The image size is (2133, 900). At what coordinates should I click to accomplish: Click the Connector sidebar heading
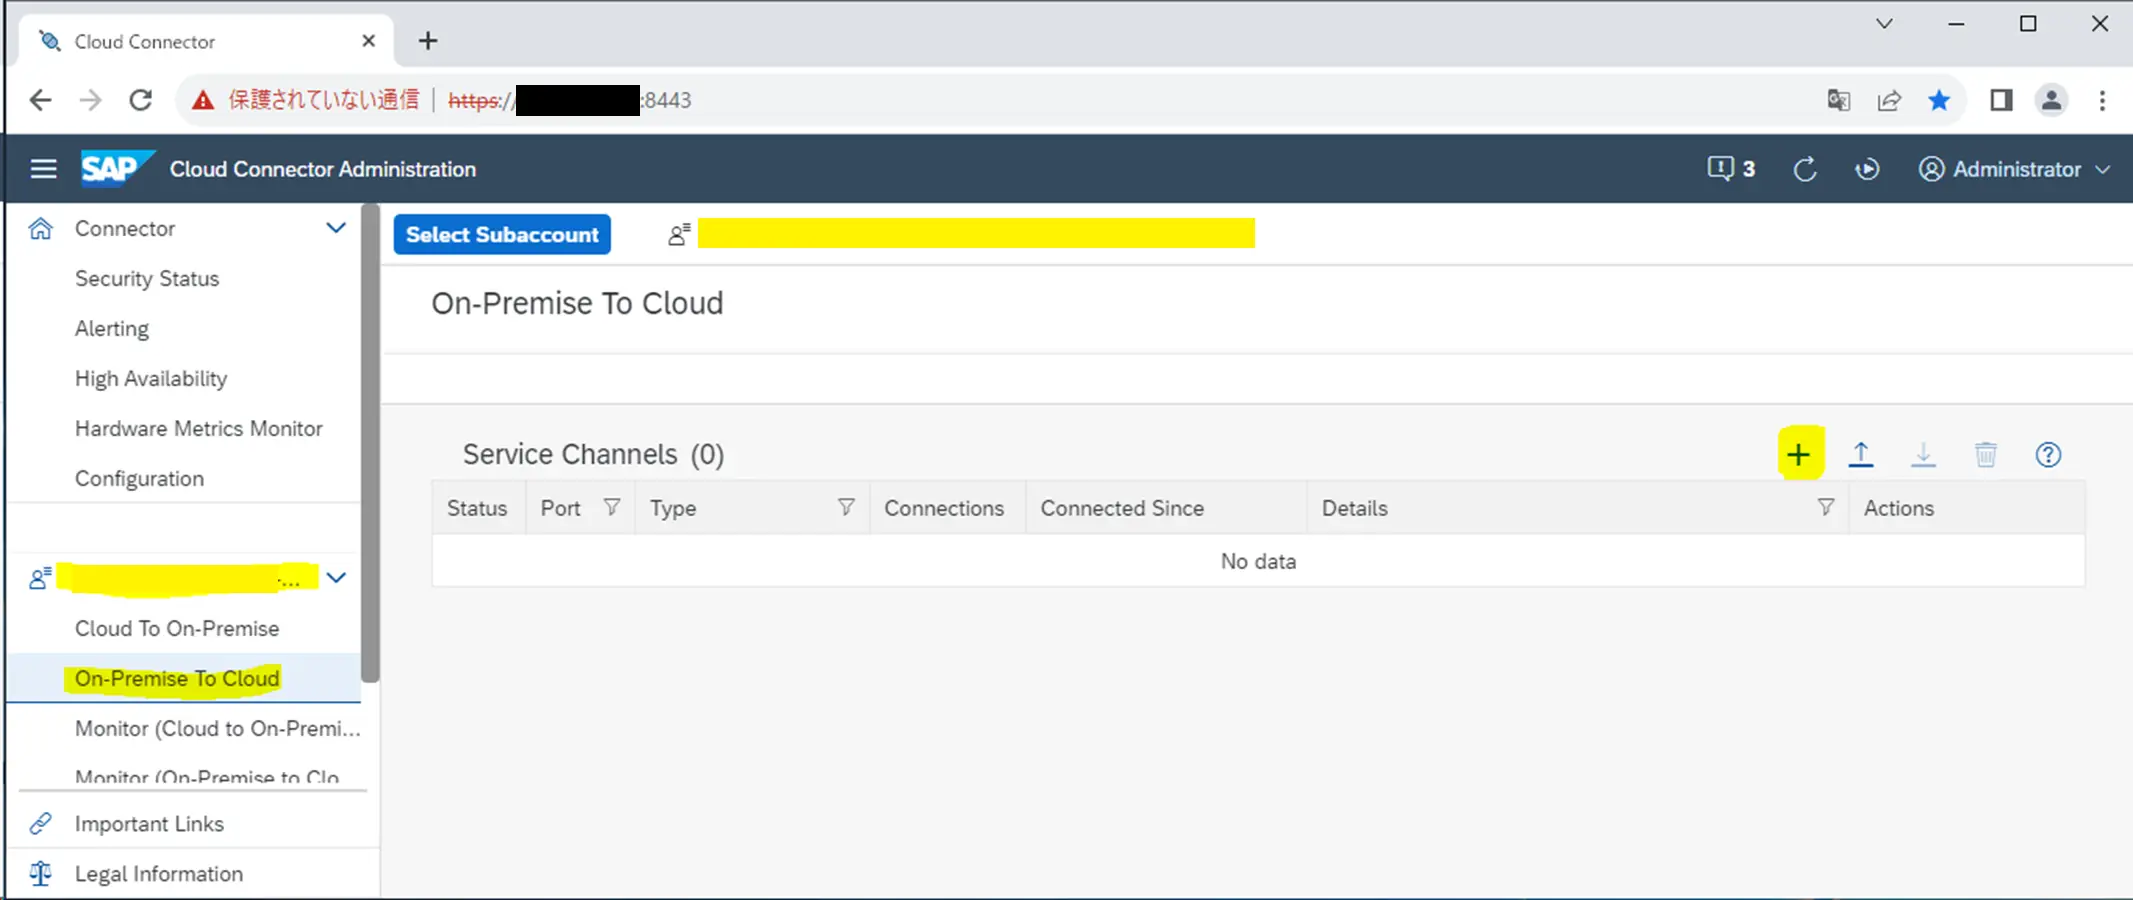pos(125,228)
